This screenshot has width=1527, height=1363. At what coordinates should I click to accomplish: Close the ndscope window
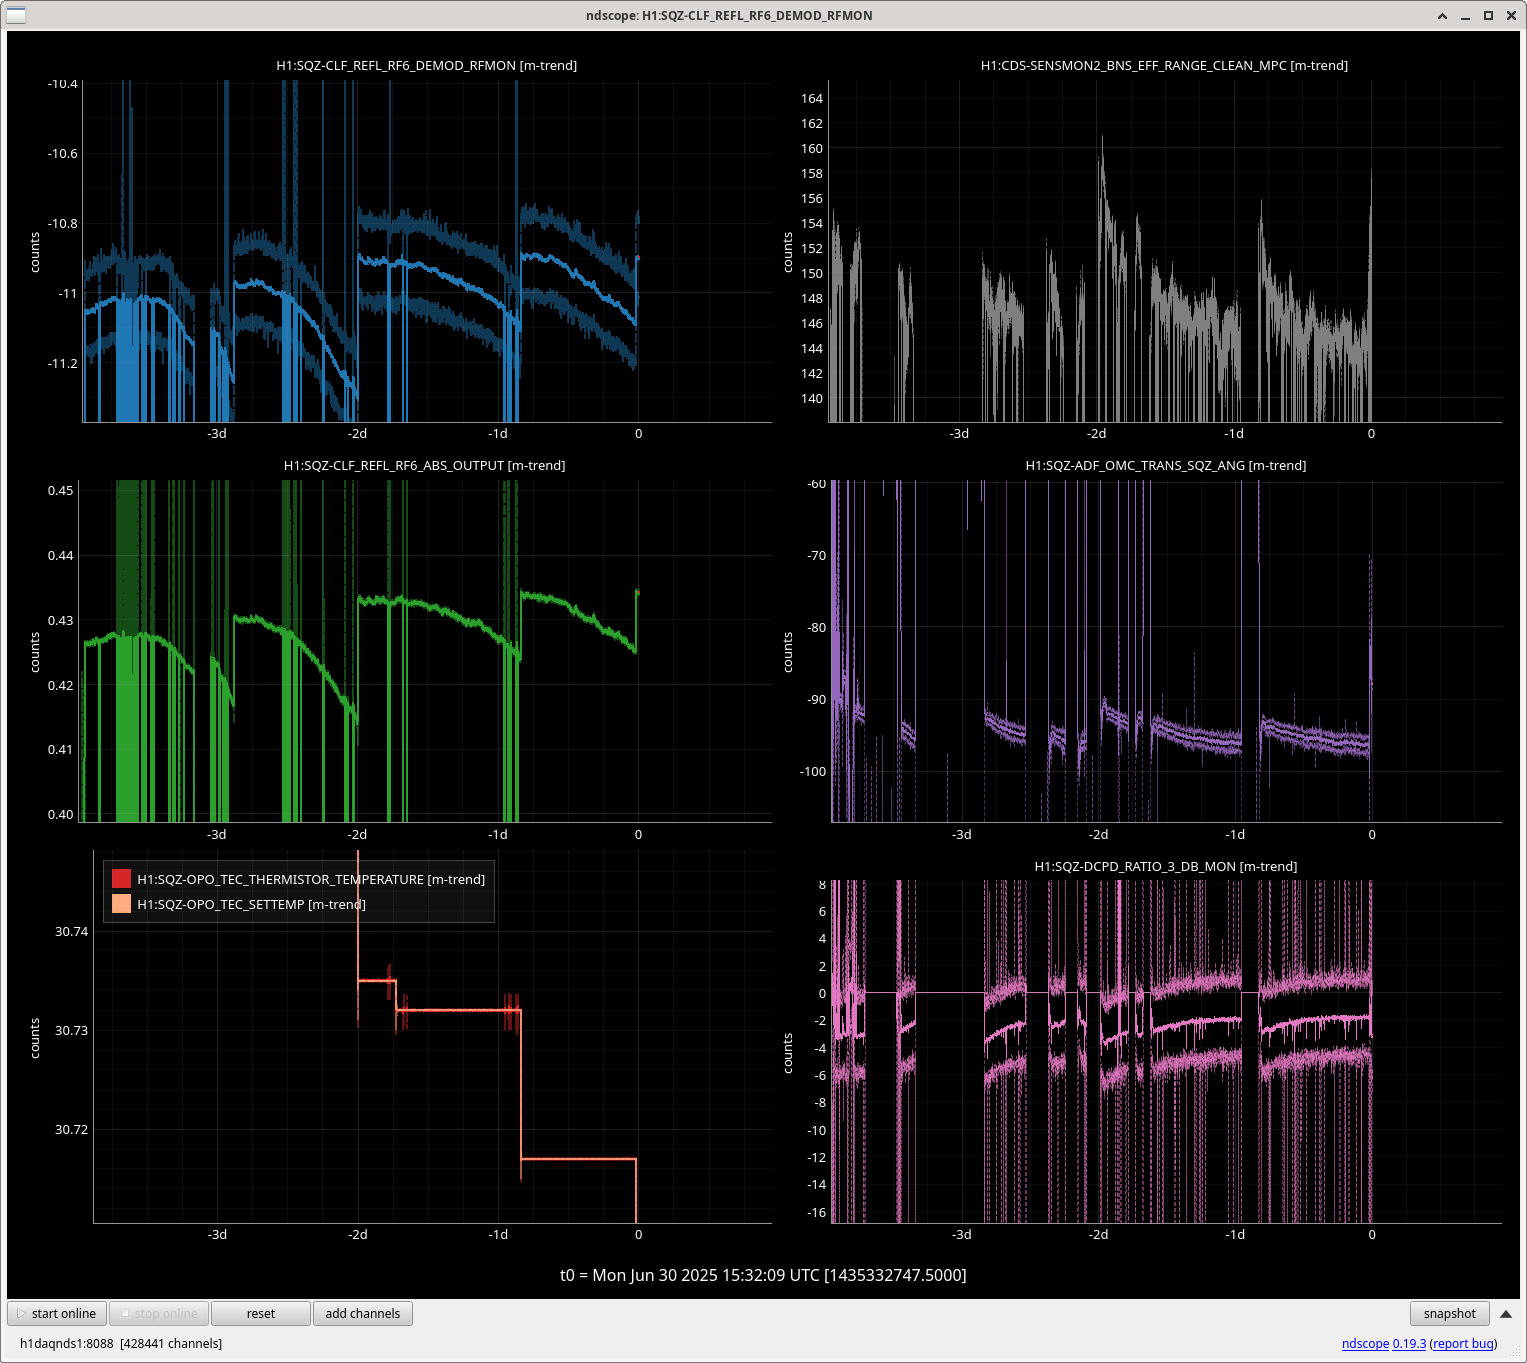(1510, 16)
